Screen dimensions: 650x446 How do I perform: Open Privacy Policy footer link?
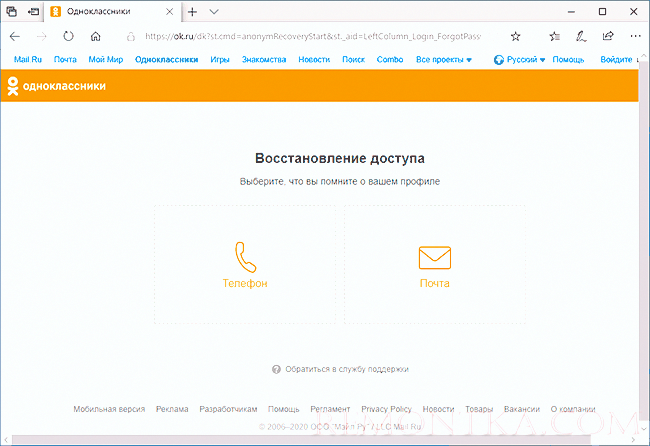[386, 409]
